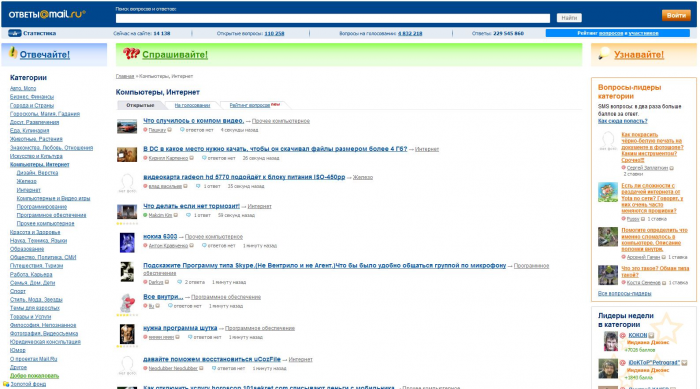Select category Еда, Кулинария
The height and width of the screenshot is (389, 700).
coord(29,131)
